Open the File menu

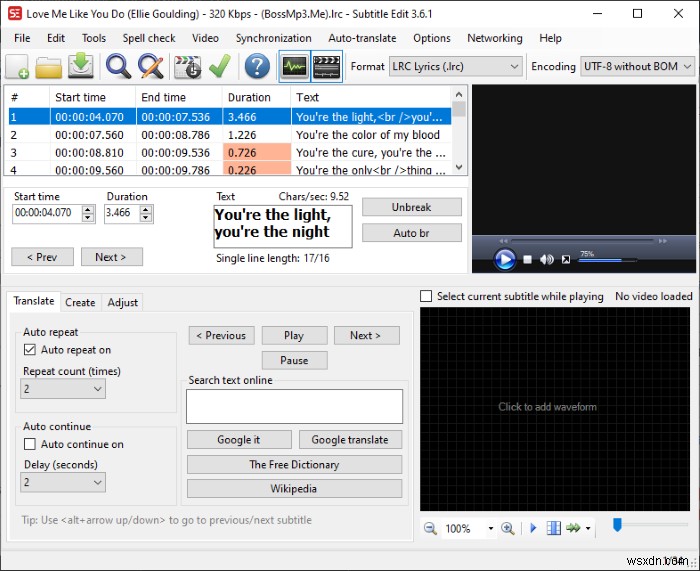coord(22,38)
